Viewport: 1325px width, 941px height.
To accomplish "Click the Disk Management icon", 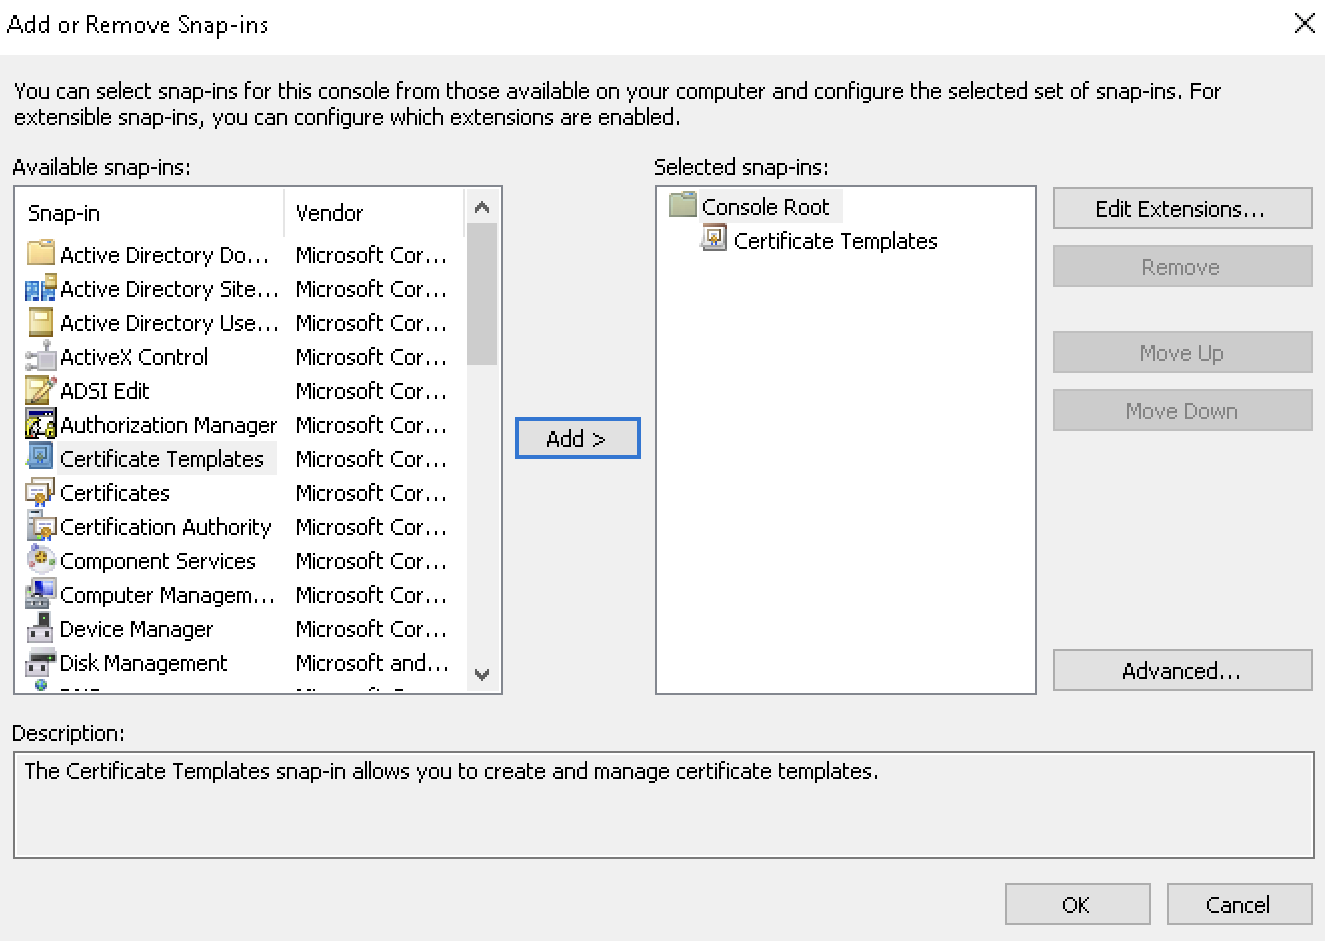I will pyautogui.click(x=40, y=663).
